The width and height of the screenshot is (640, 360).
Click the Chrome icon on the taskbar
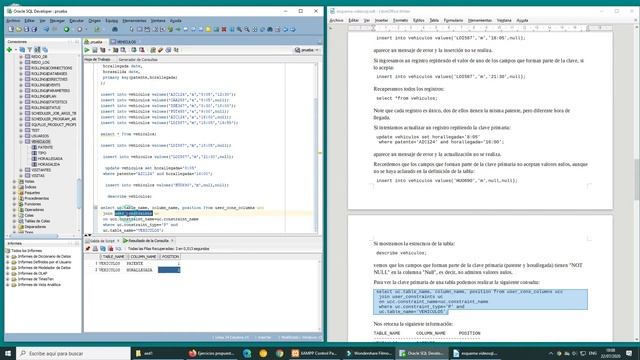tap(280, 353)
